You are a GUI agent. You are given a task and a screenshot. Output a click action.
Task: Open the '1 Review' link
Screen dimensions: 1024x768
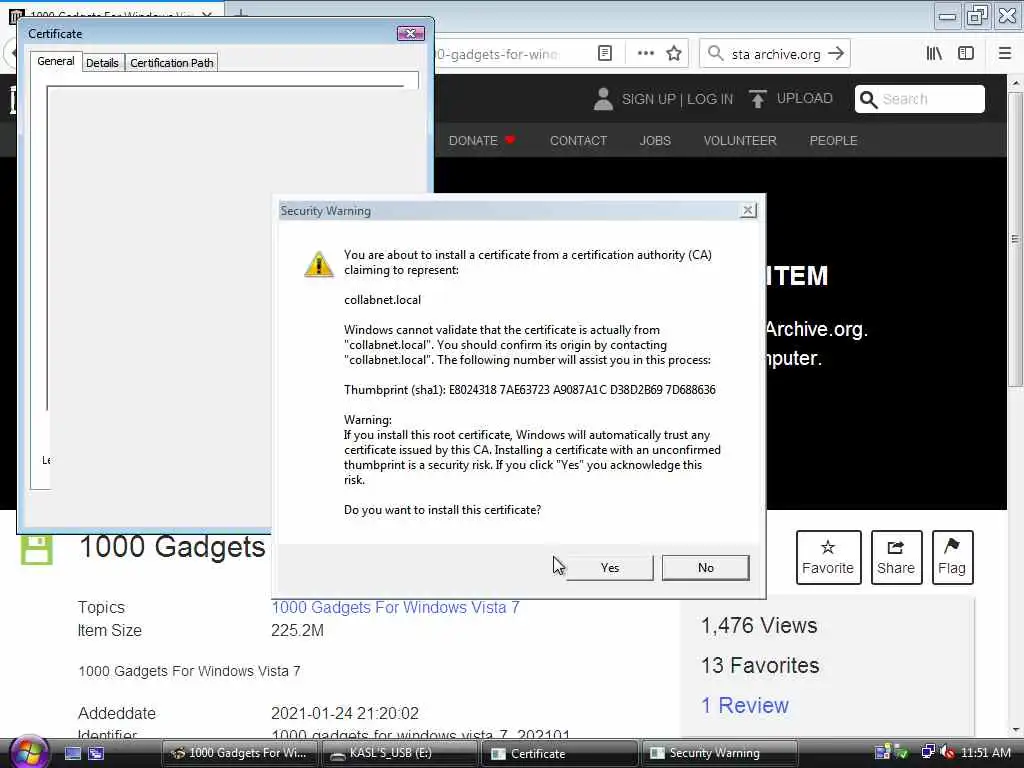pos(744,705)
